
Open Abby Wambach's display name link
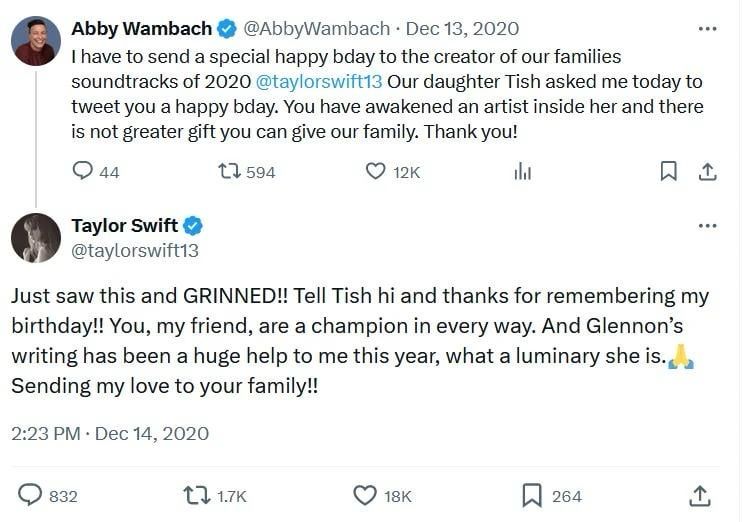[129, 28]
